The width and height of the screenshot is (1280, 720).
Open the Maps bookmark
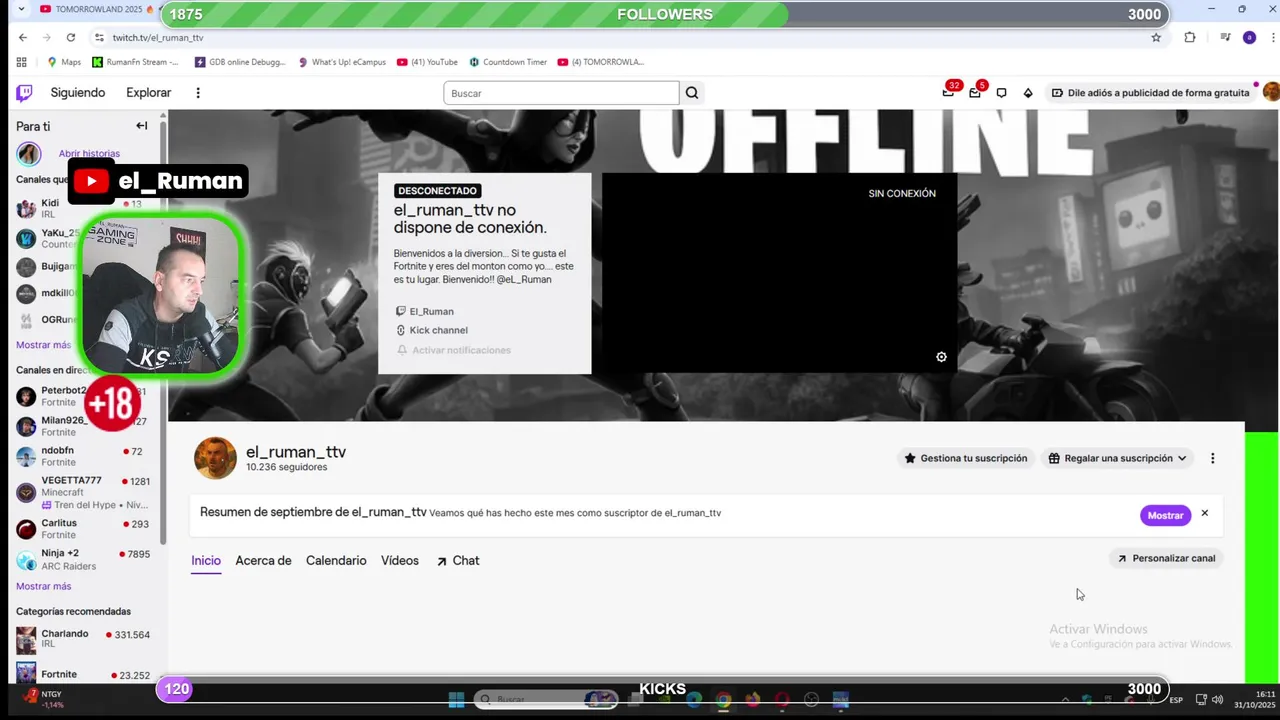point(64,62)
